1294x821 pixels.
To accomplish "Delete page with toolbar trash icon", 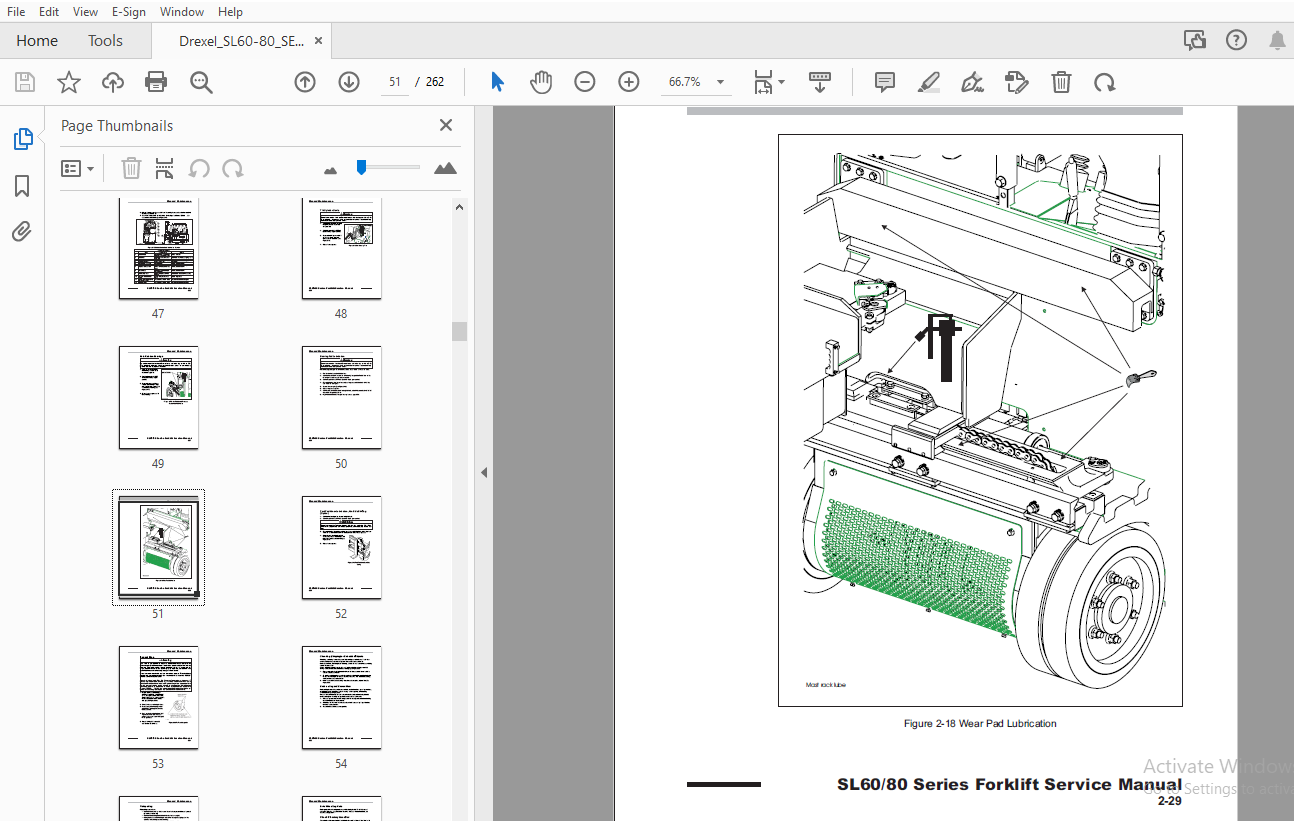I will click(x=1061, y=82).
